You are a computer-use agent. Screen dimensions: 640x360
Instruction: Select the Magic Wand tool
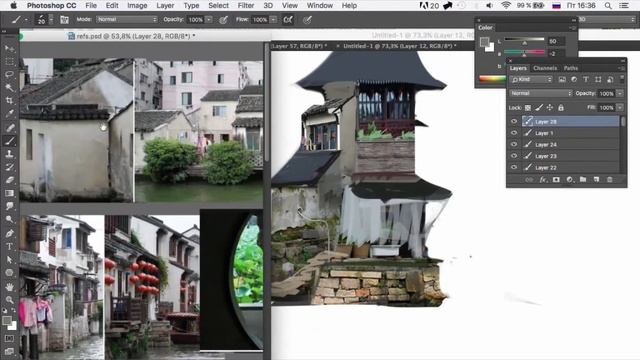point(9,88)
